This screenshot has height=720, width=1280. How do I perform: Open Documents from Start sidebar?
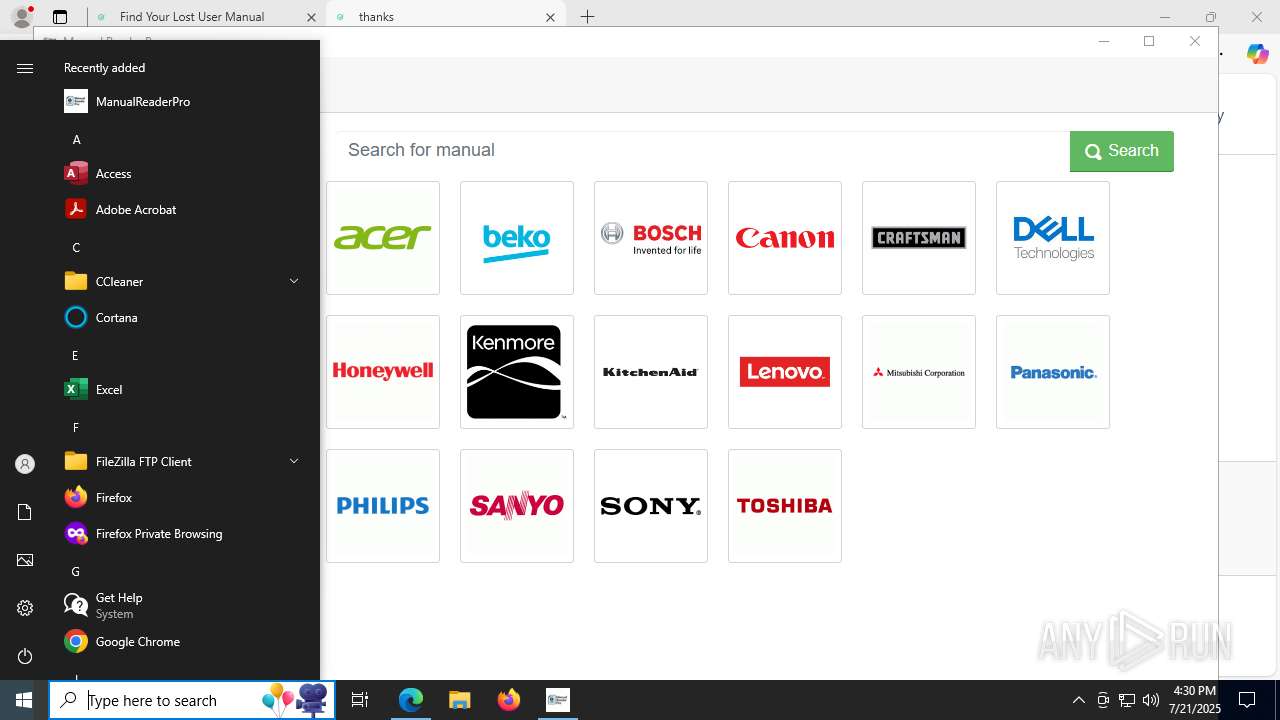tap(25, 512)
